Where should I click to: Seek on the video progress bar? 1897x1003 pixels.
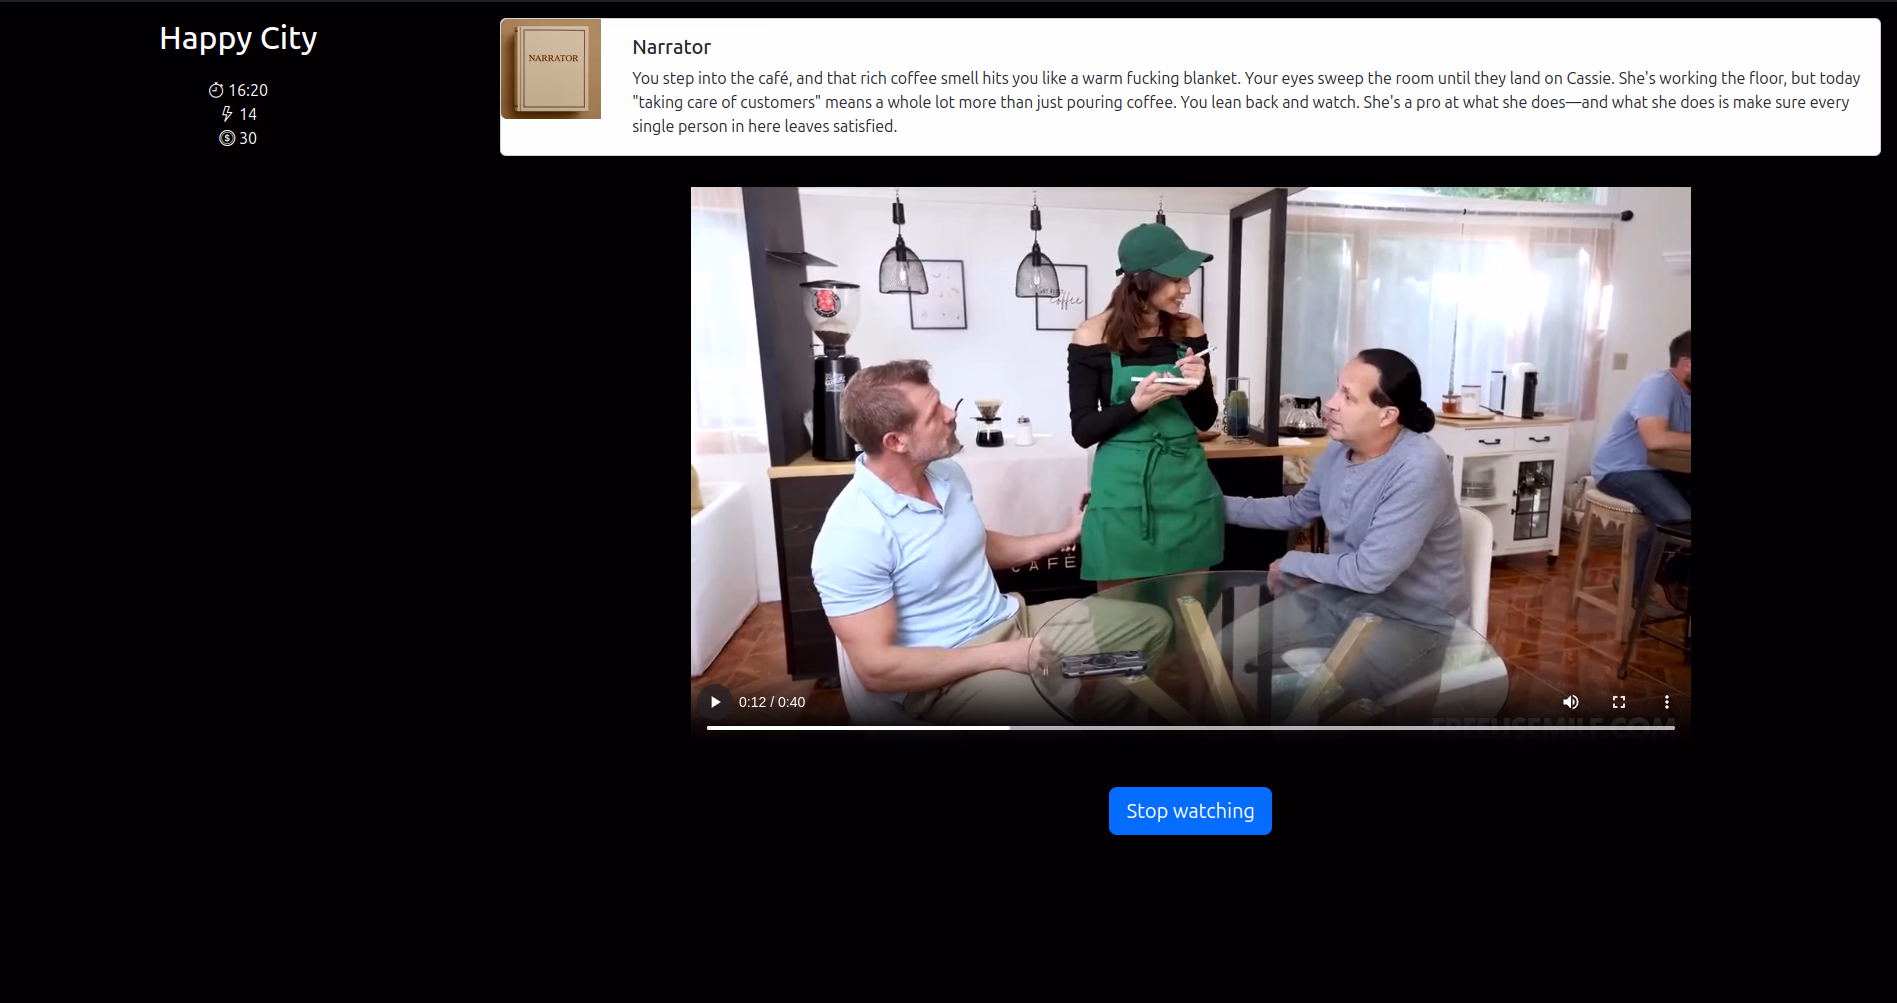coord(1190,728)
